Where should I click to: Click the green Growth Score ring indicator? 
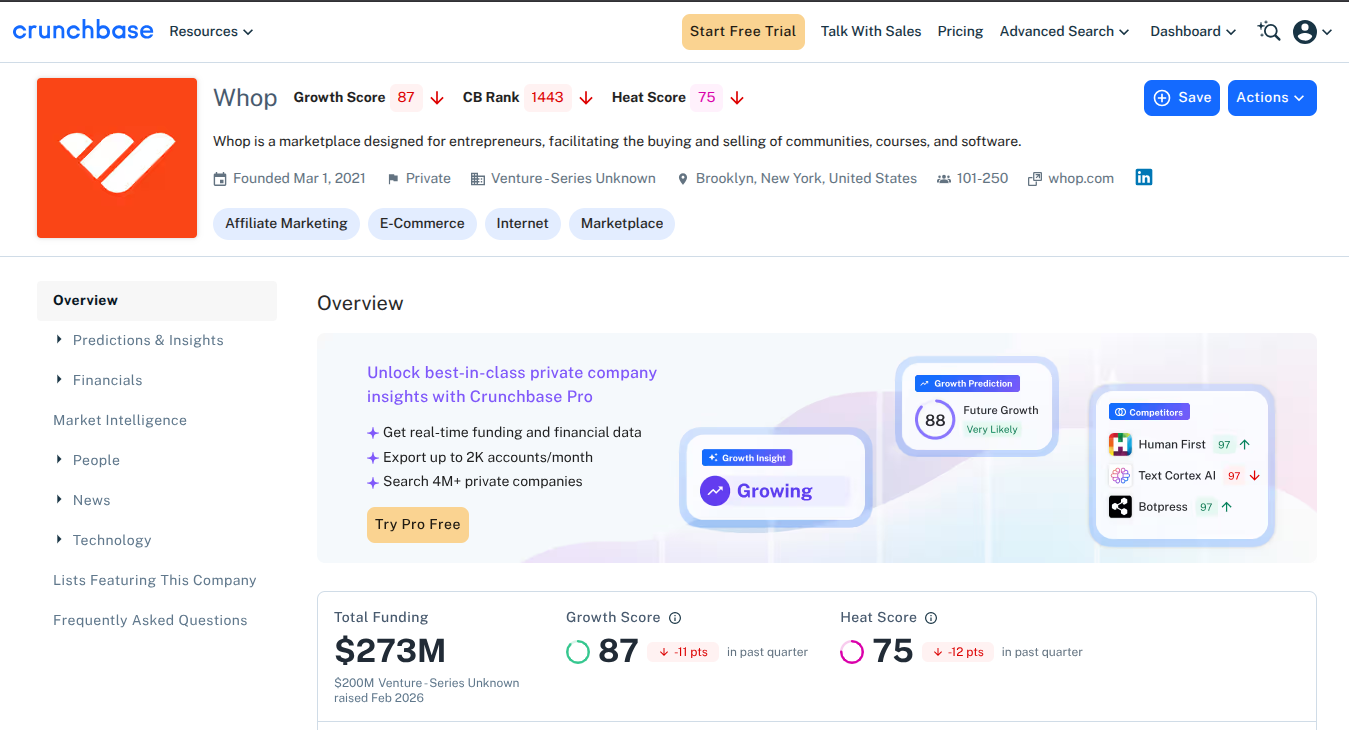click(x=578, y=652)
